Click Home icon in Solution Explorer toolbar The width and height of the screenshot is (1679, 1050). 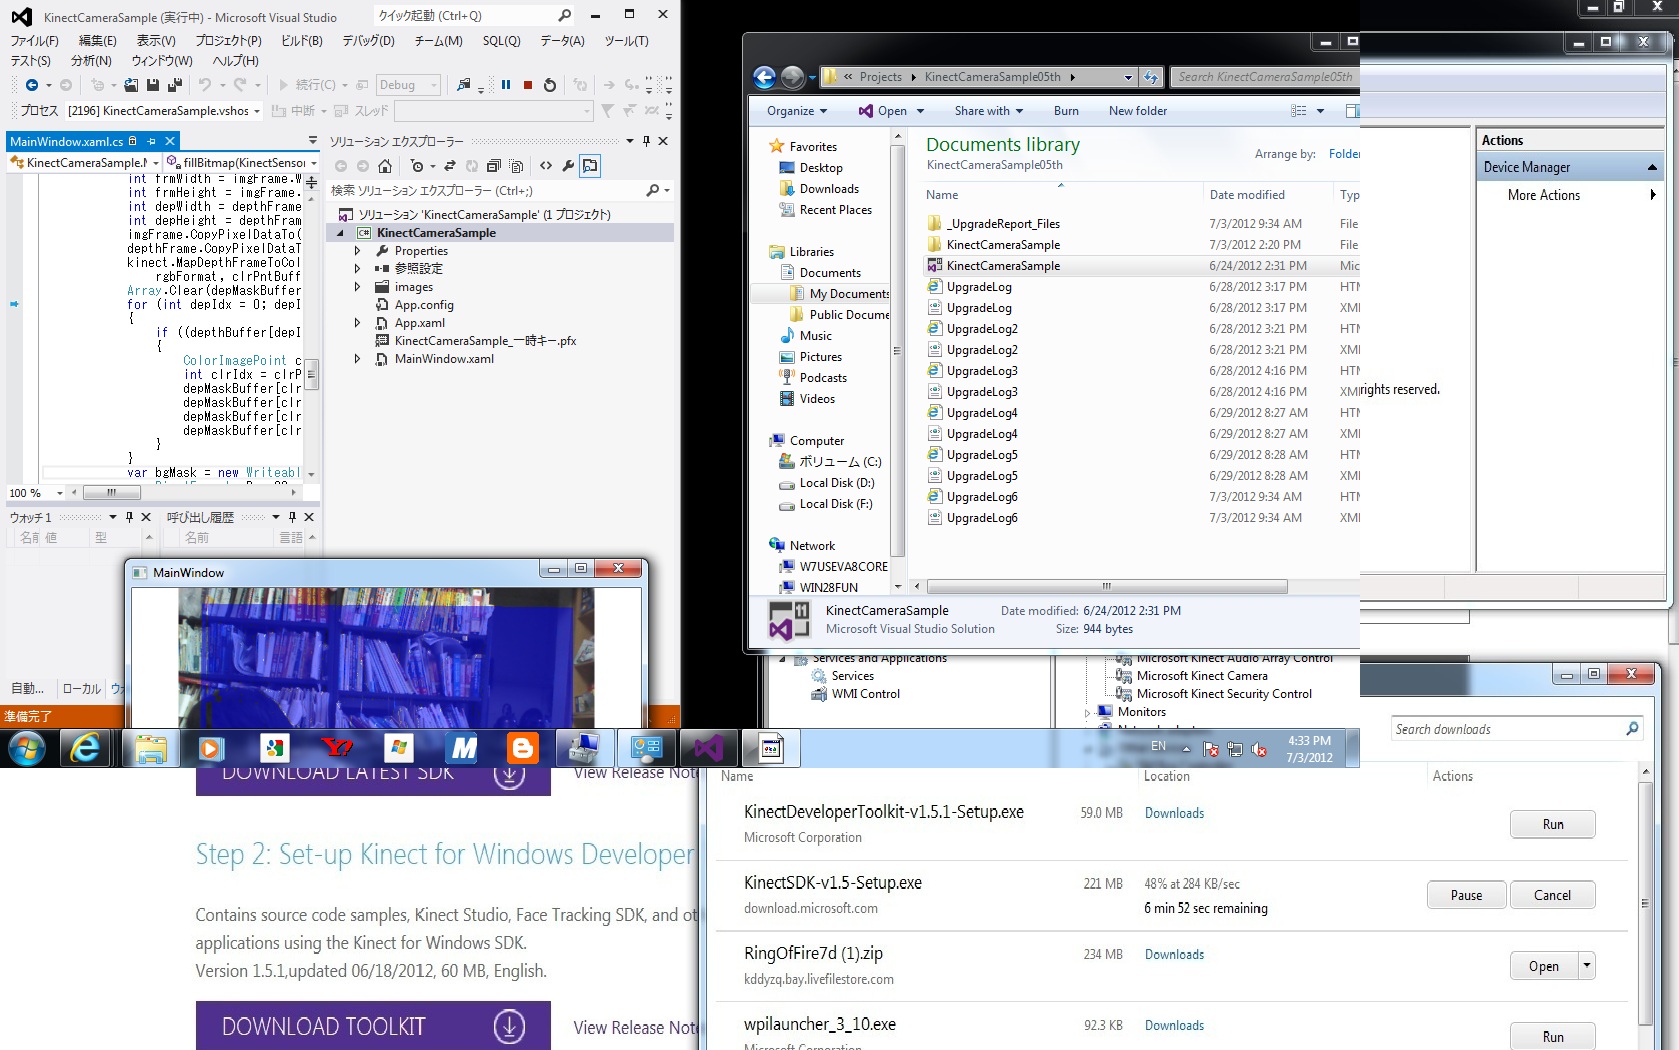click(386, 166)
